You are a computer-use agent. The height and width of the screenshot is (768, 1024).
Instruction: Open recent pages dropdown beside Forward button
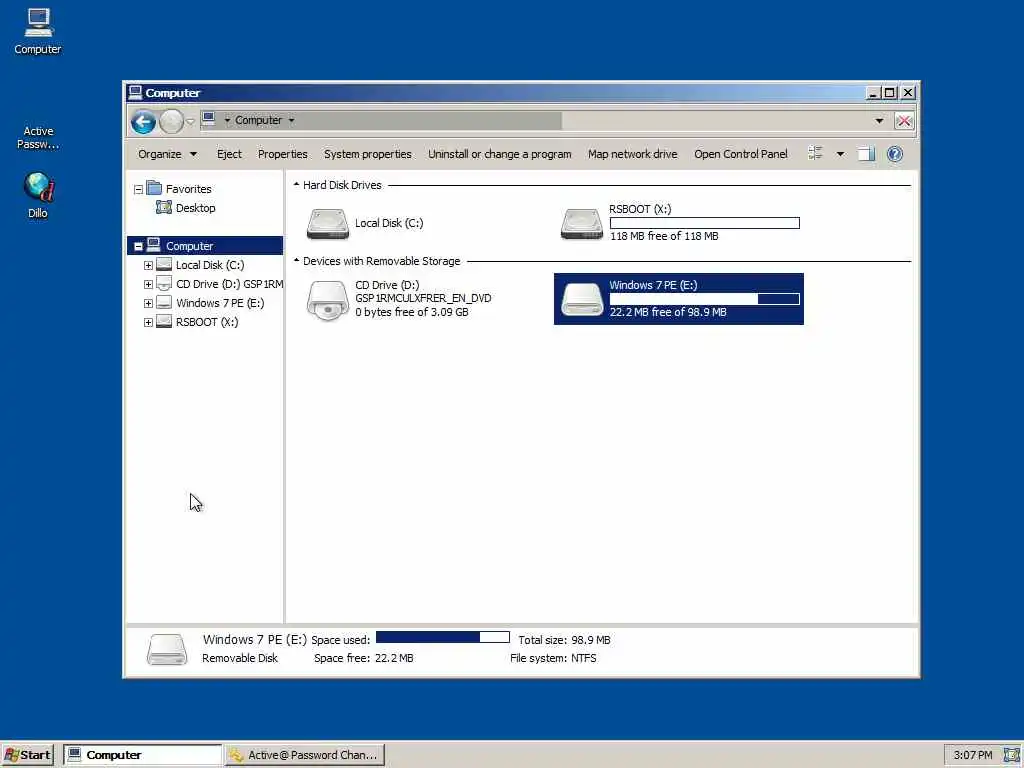(x=190, y=121)
